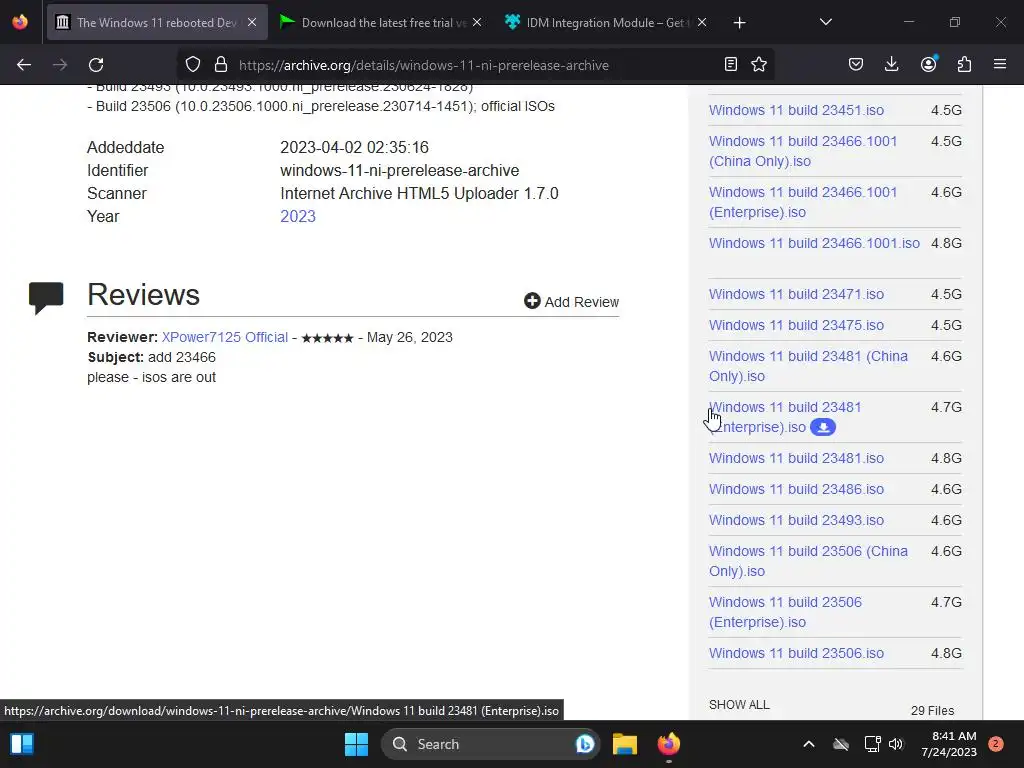
Task: Open the Bing icon in search box
Action: 584,744
